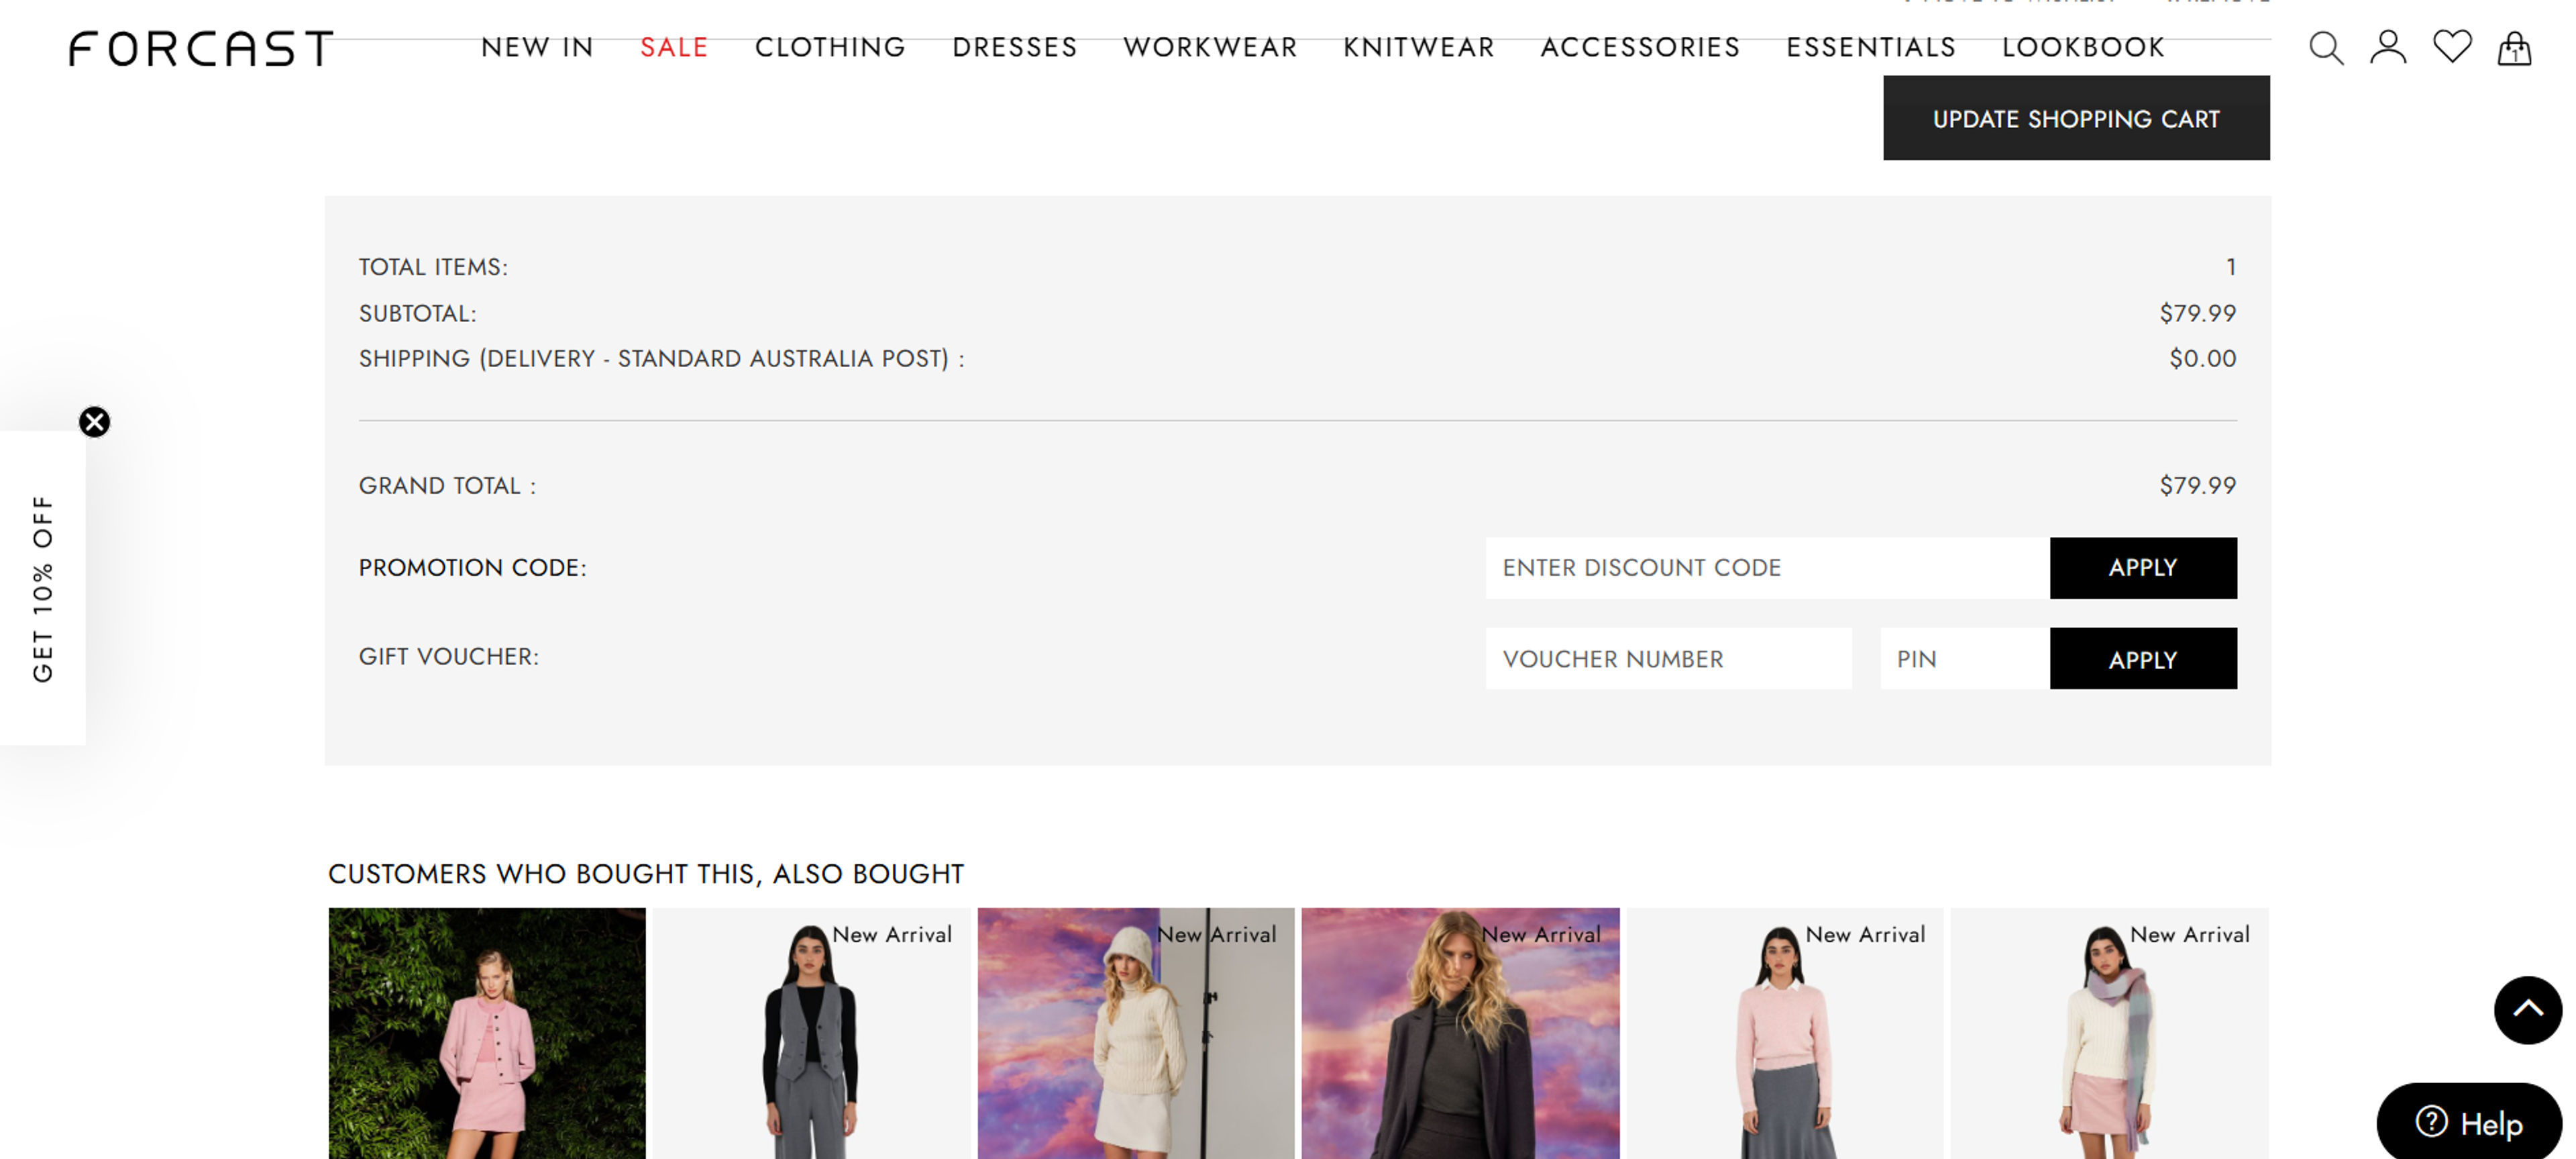Image resolution: width=2576 pixels, height=1159 pixels.
Task: Open the Help chat widget
Action: click(x=2469, y=1122)
